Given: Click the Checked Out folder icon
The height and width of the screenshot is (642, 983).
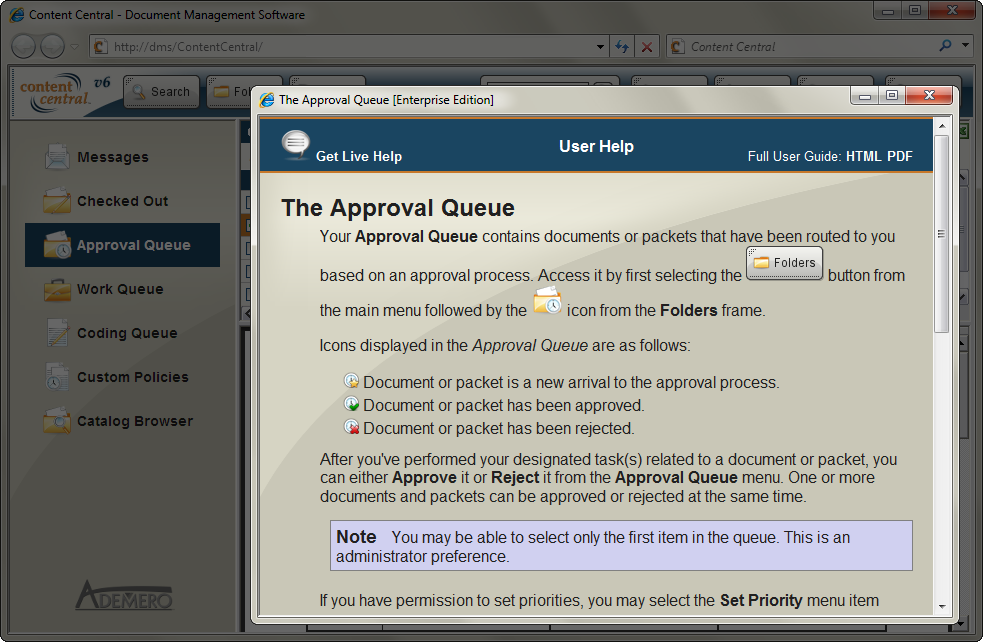Looking at the screenshot, I should coord(56,201).
